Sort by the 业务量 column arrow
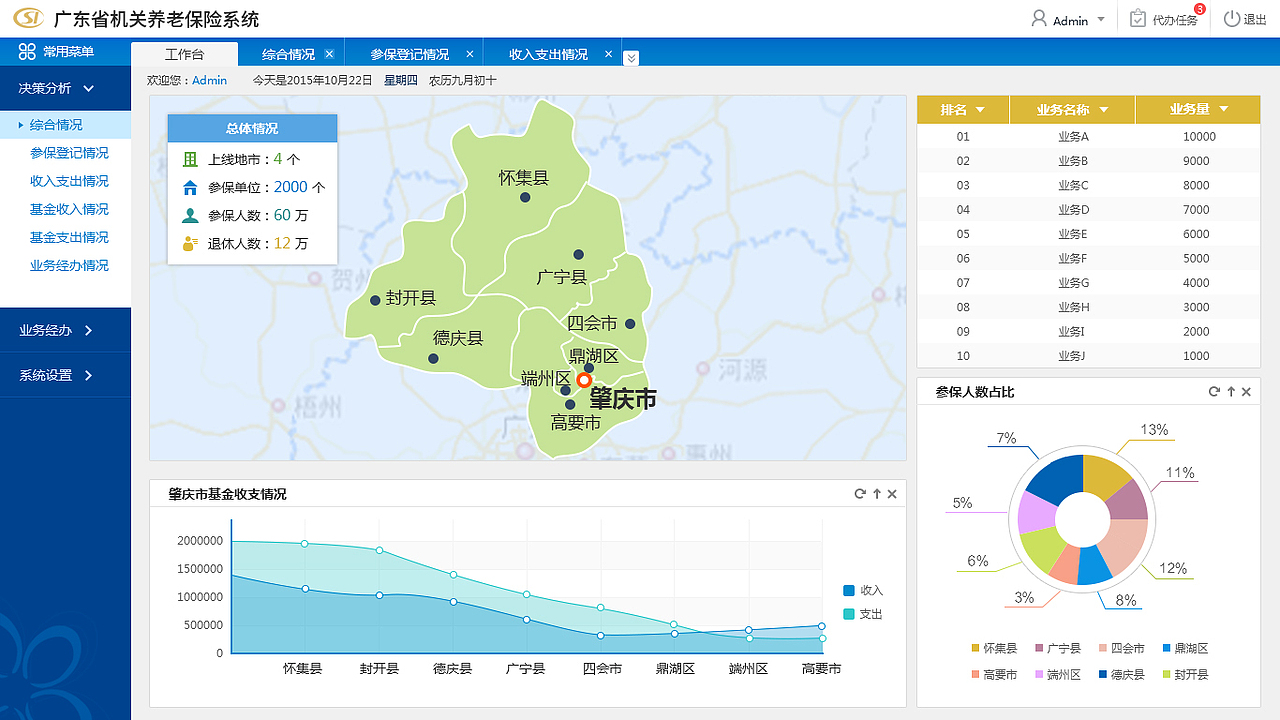 point(1224,110)
